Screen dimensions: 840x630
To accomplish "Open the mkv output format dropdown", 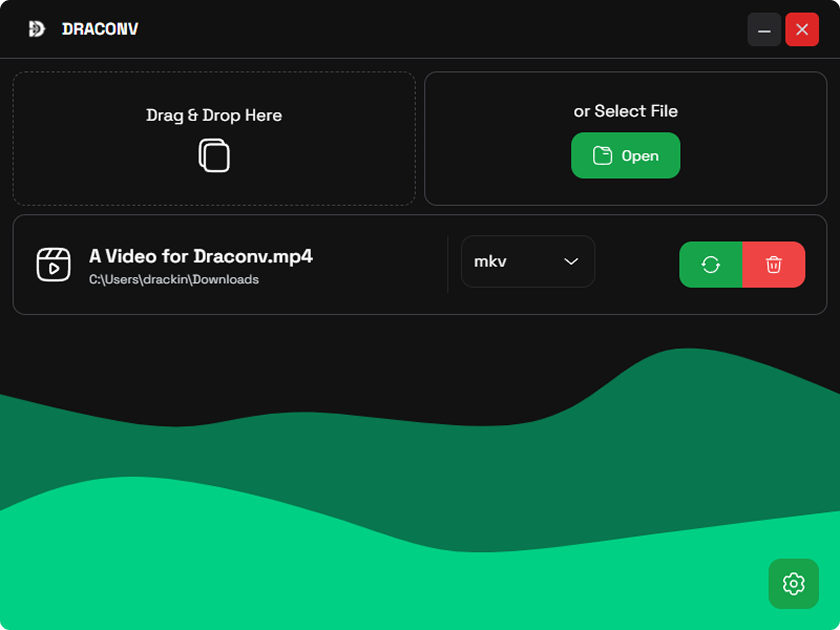I will pyautogui.click(x=528, y=261).
